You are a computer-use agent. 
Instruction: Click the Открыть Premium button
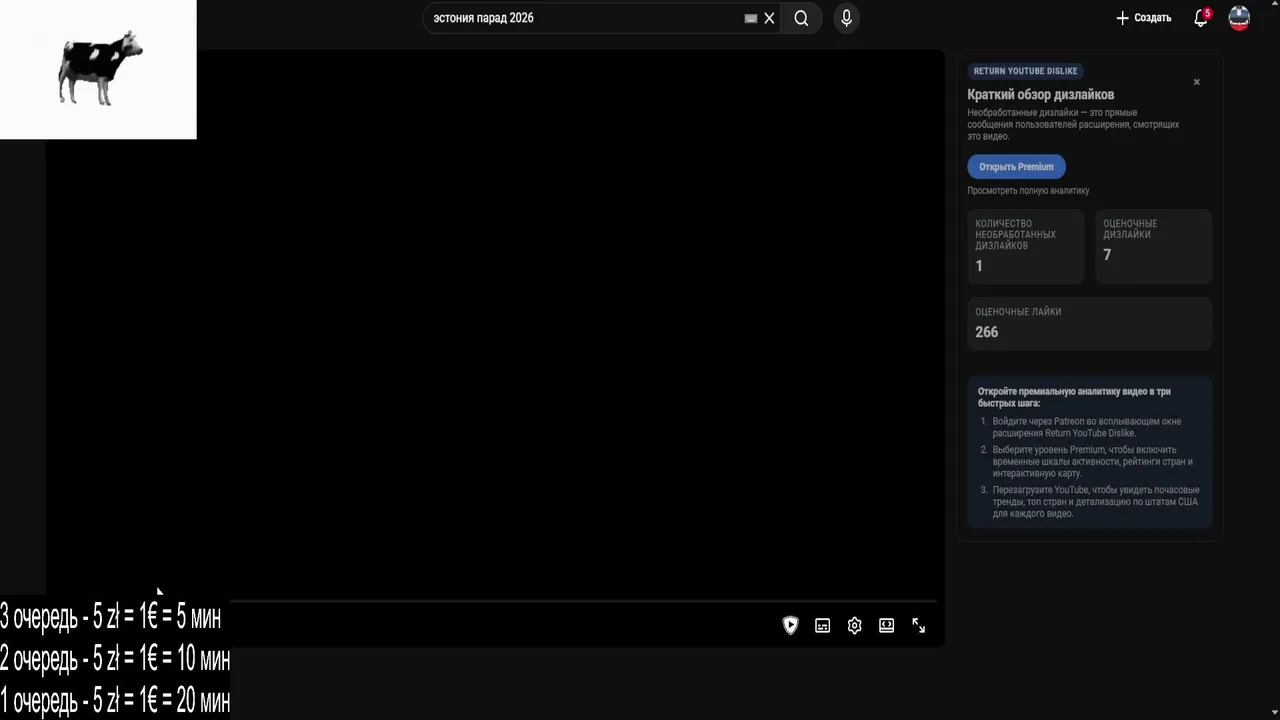pos(1016,167)
